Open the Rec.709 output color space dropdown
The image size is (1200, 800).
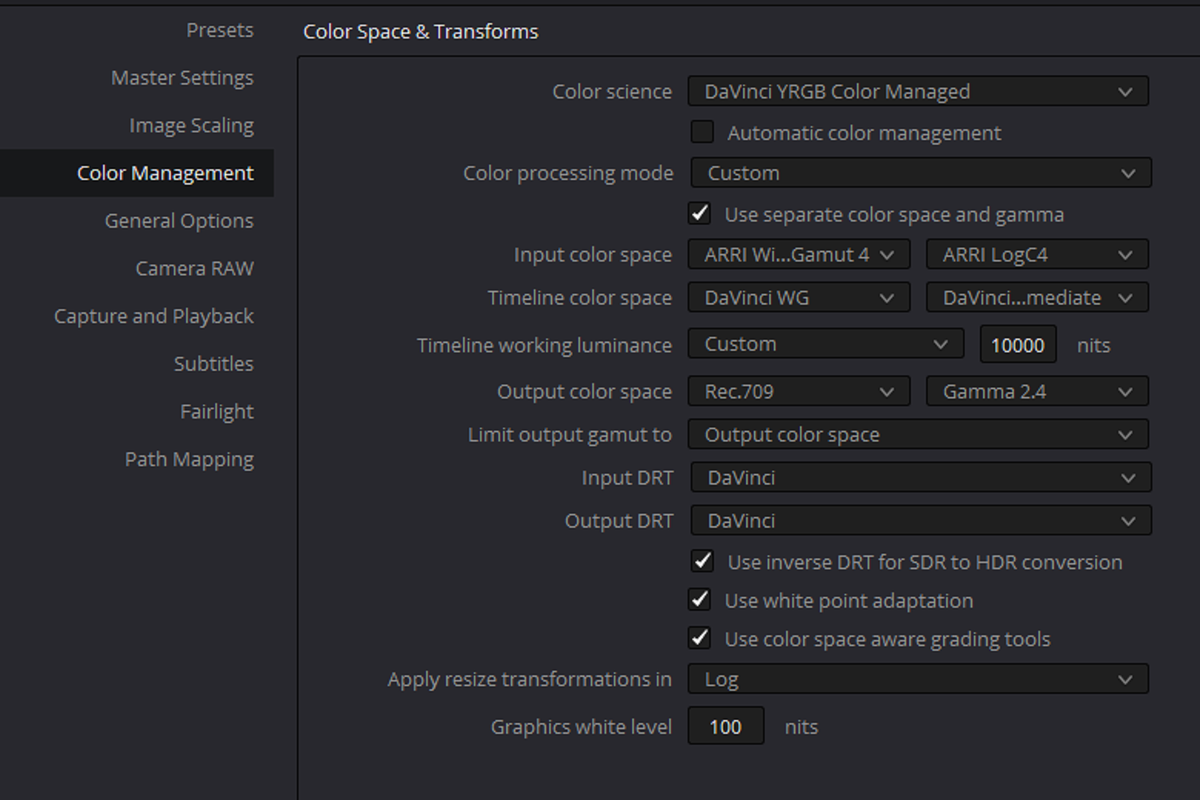799,392
